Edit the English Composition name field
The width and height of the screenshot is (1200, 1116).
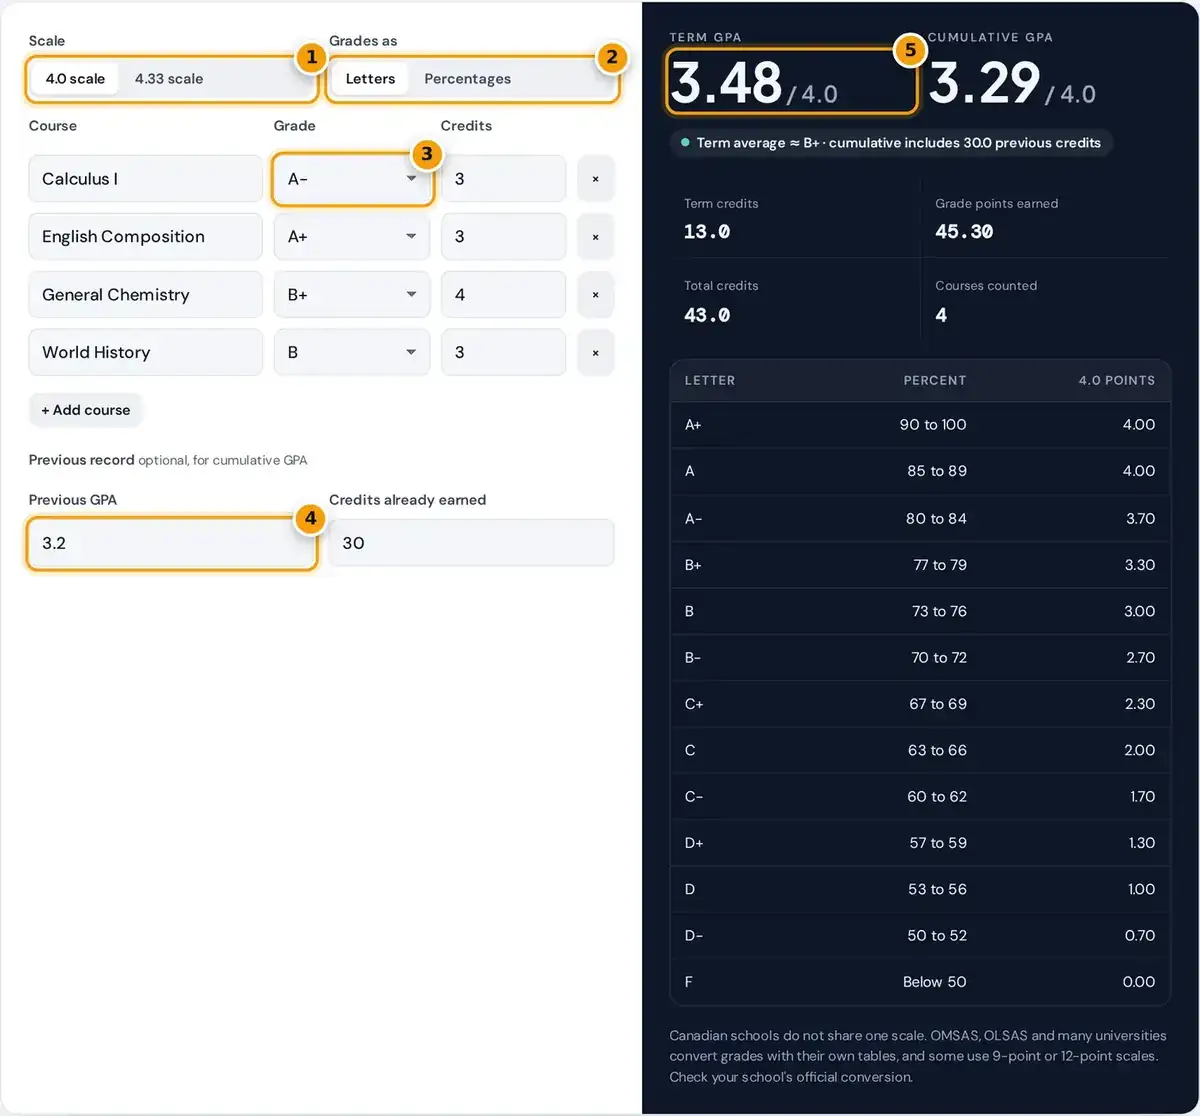click(x=146, y=237)
